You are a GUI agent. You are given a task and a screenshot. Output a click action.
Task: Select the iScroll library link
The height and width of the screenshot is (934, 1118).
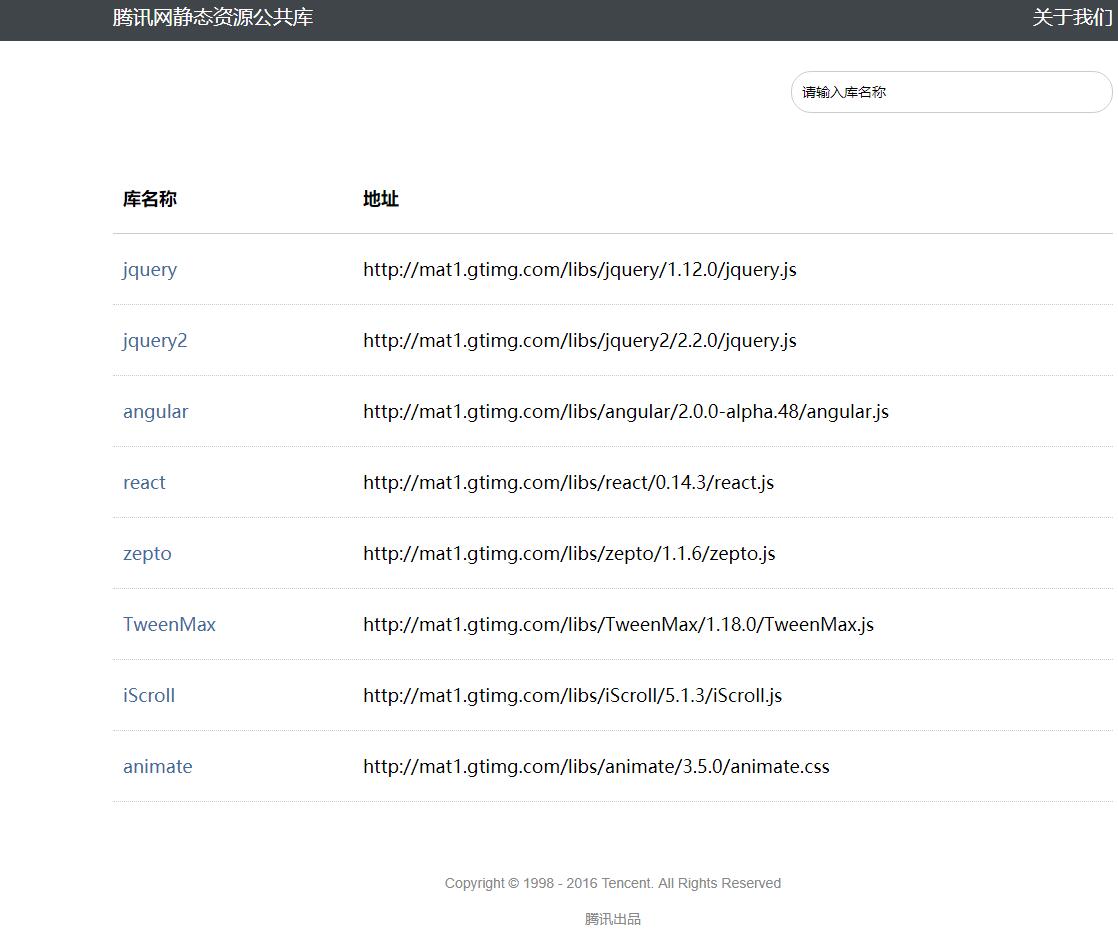(x=149, y=696)
